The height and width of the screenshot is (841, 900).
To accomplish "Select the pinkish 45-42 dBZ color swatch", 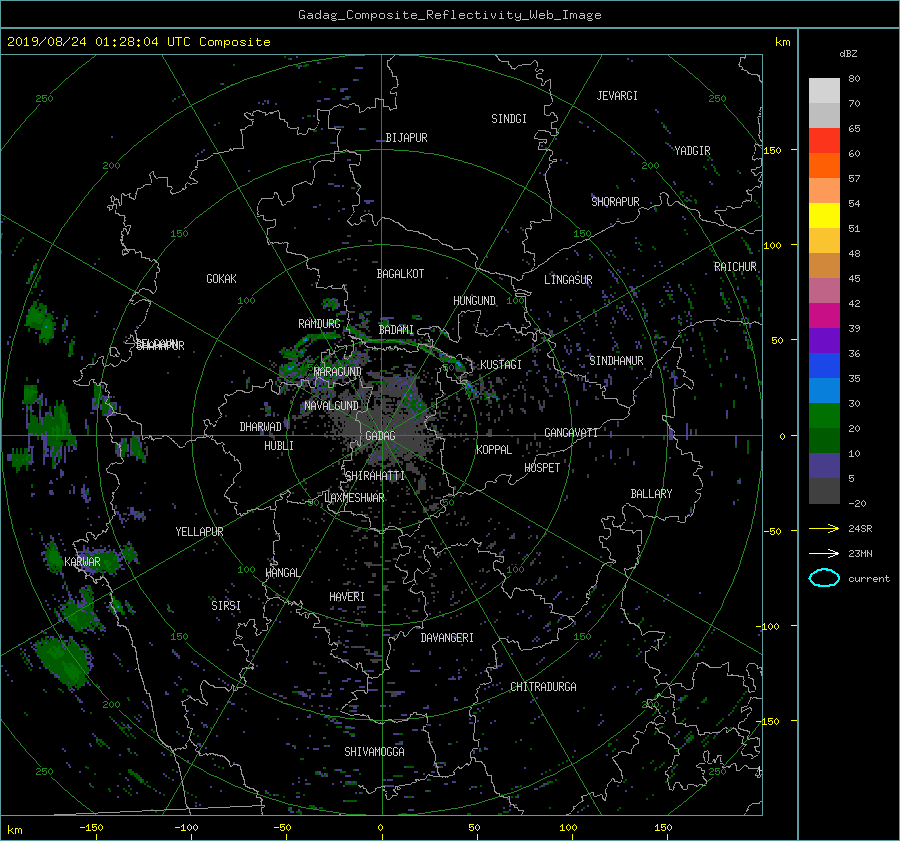I will [x=824, y=291].
